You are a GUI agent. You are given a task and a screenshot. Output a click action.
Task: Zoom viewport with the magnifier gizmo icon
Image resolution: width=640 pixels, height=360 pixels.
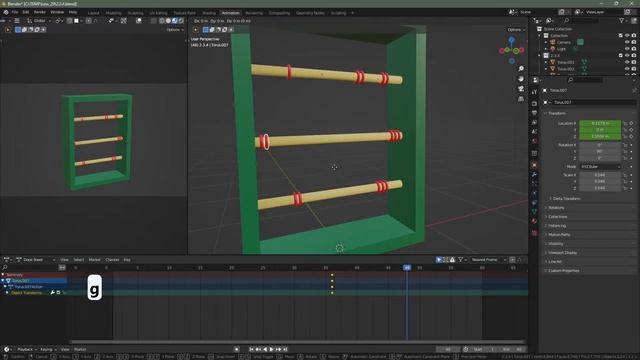pyautogui.click(x=521, y=69)
